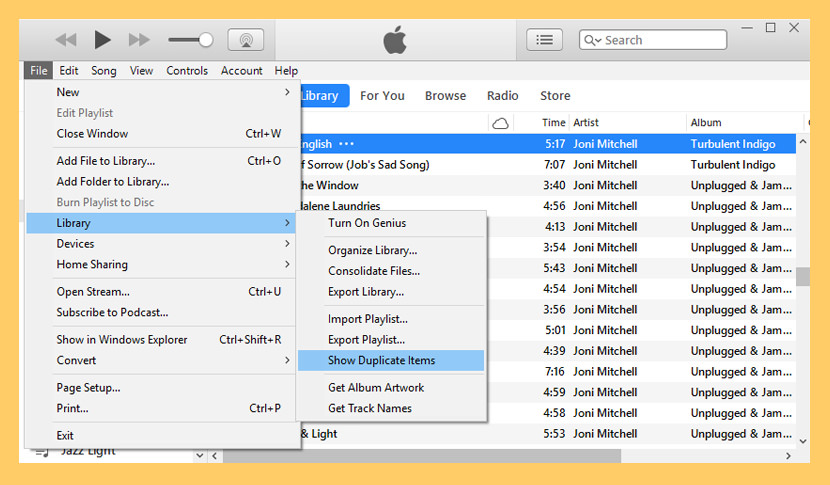The height and width of the screenshot is (485, 830).
Task: Click the scroll up arrow of song list
Action: coord(803,141)
